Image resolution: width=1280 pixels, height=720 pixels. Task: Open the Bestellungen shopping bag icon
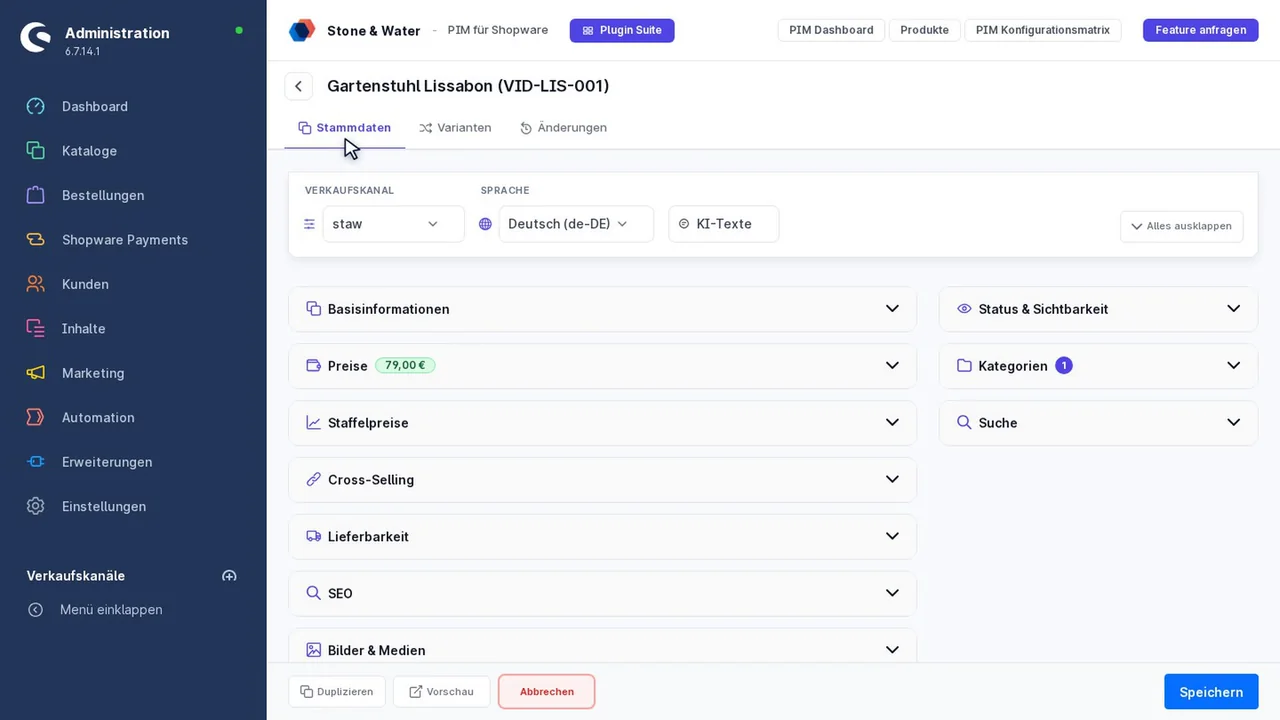click(x=36, y=195)
